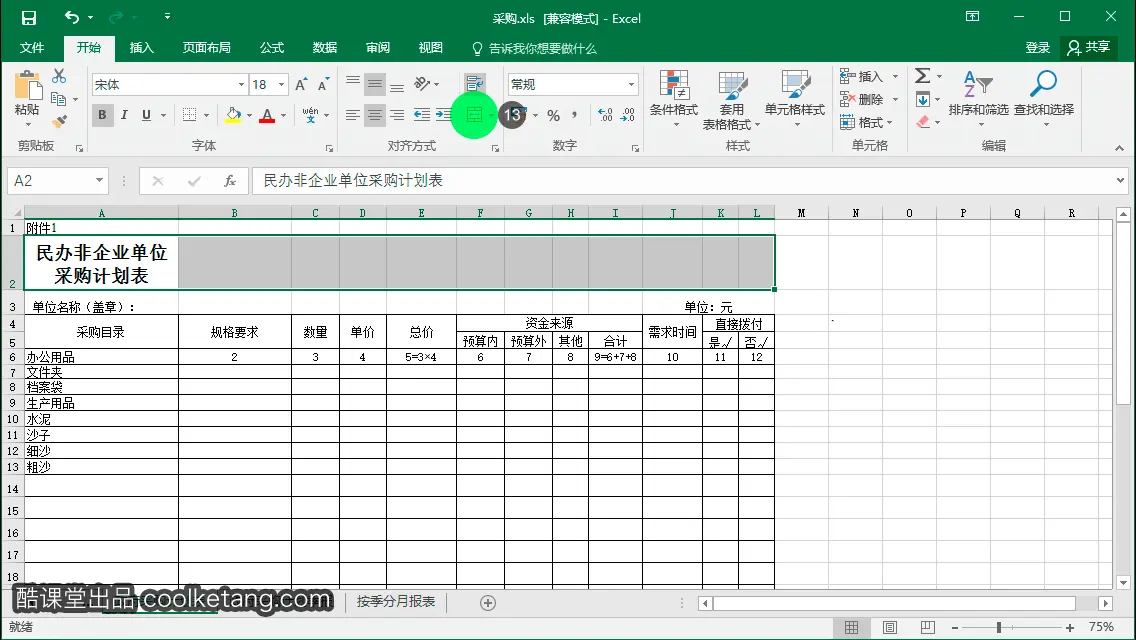Click the Clear eraser icon
The image size is (1136, 640).
[x=922, y=122]
